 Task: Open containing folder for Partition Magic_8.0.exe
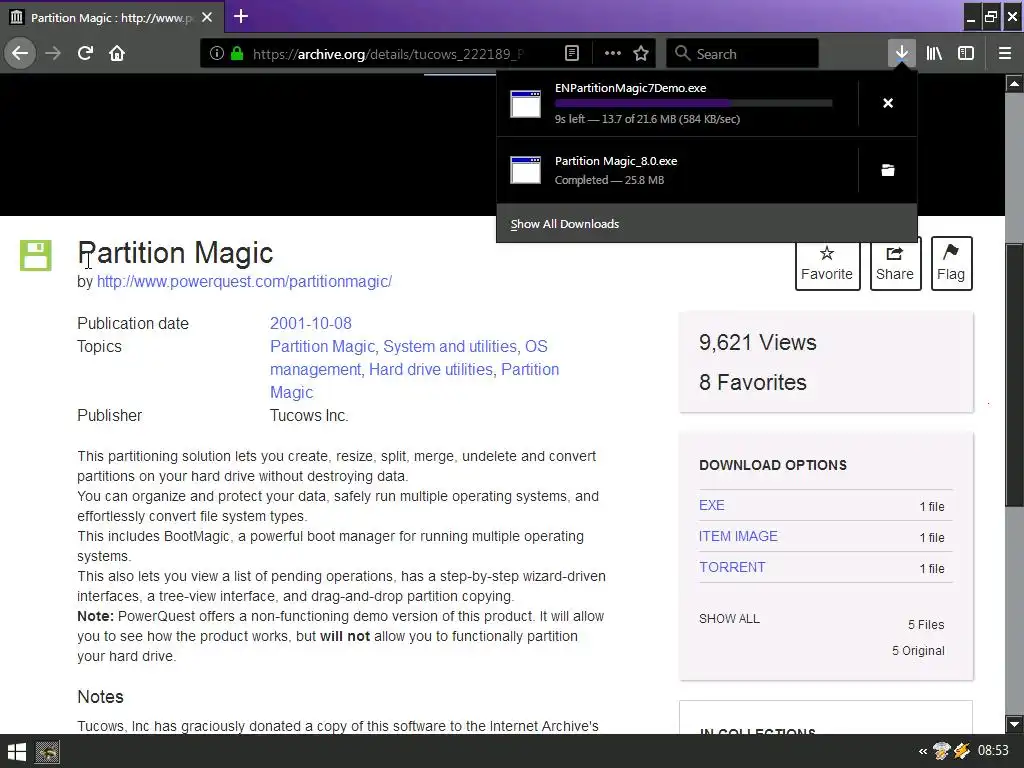pos(888,170)
